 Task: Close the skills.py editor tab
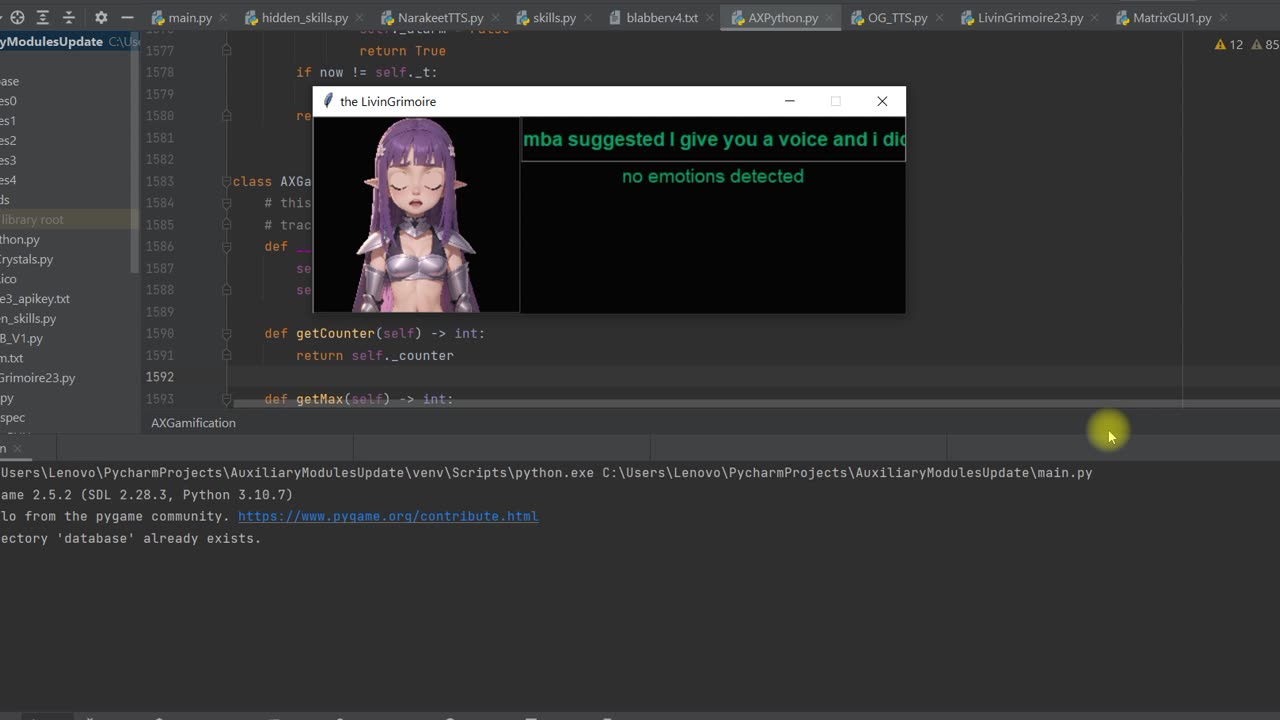coord(590,18)
